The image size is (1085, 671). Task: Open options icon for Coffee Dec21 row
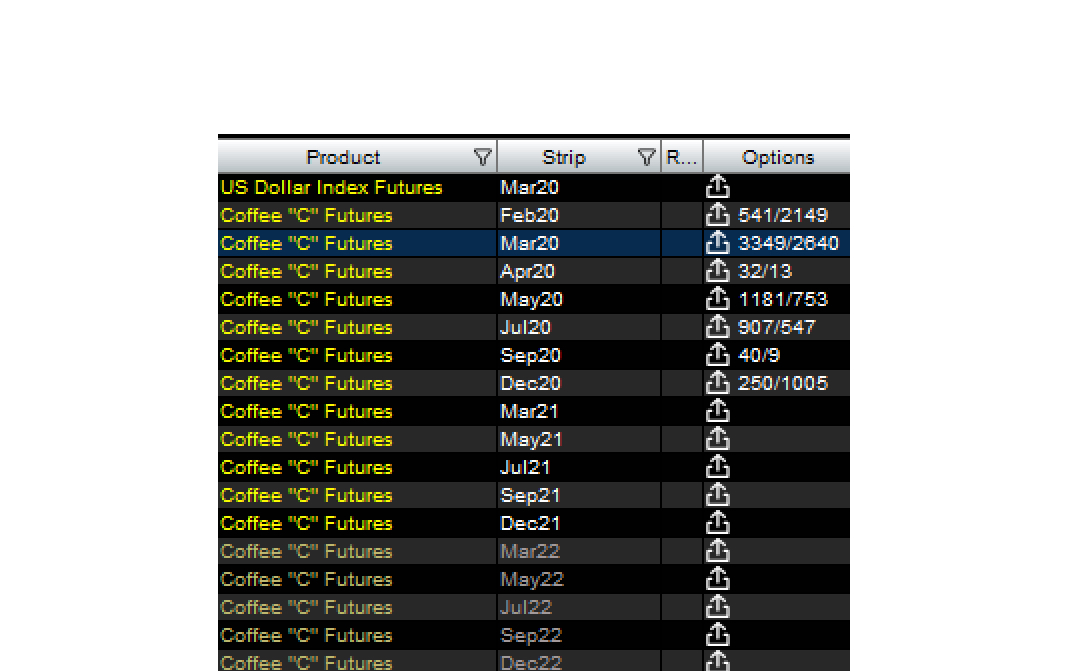click(x=718, y=523)
